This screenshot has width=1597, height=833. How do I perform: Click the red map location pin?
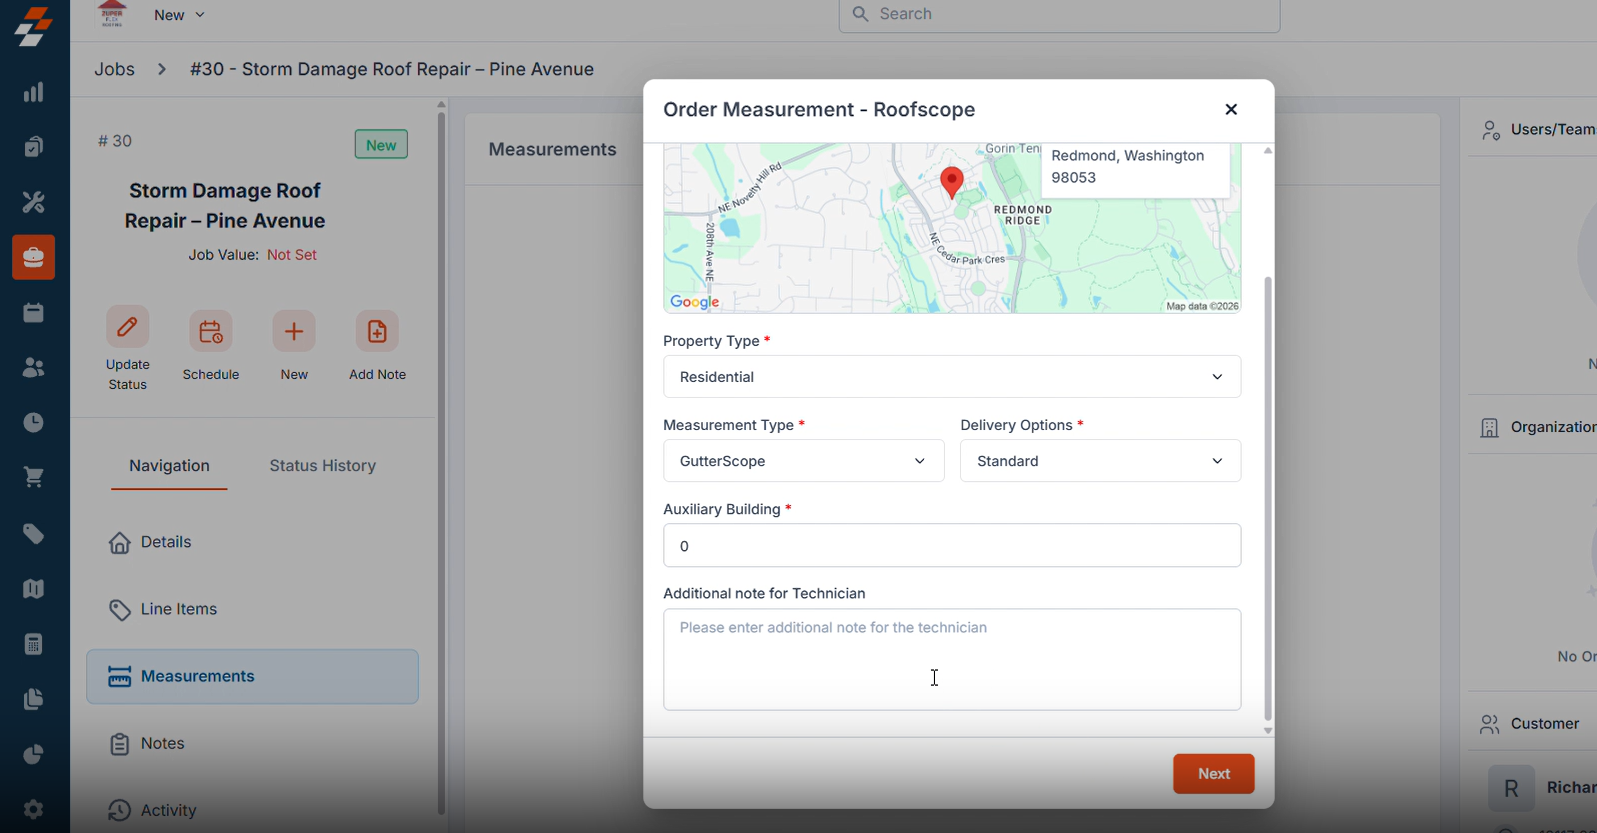pos(952,181)
